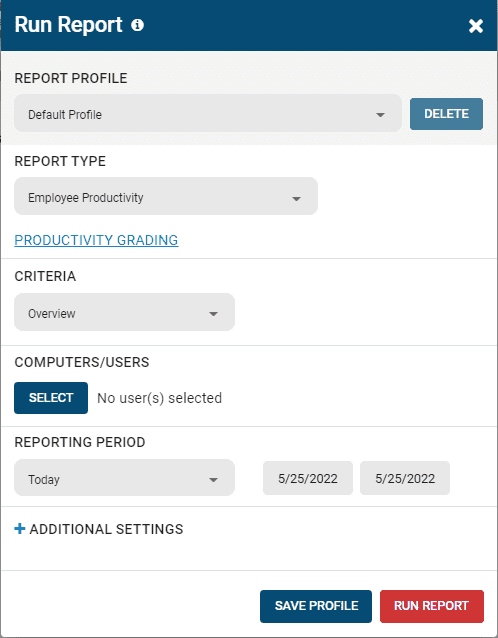Open the Today reporting period dropdown

coord(124,478)
